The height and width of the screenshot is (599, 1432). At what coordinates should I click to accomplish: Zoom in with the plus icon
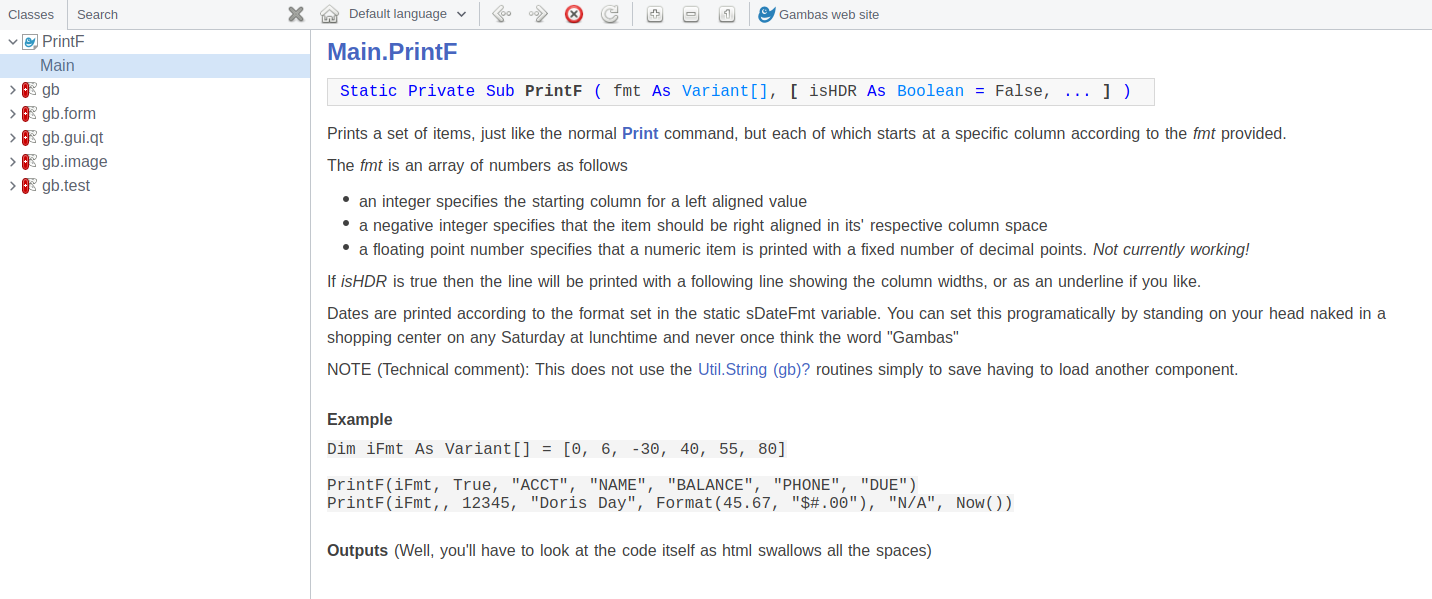(654, 14)
